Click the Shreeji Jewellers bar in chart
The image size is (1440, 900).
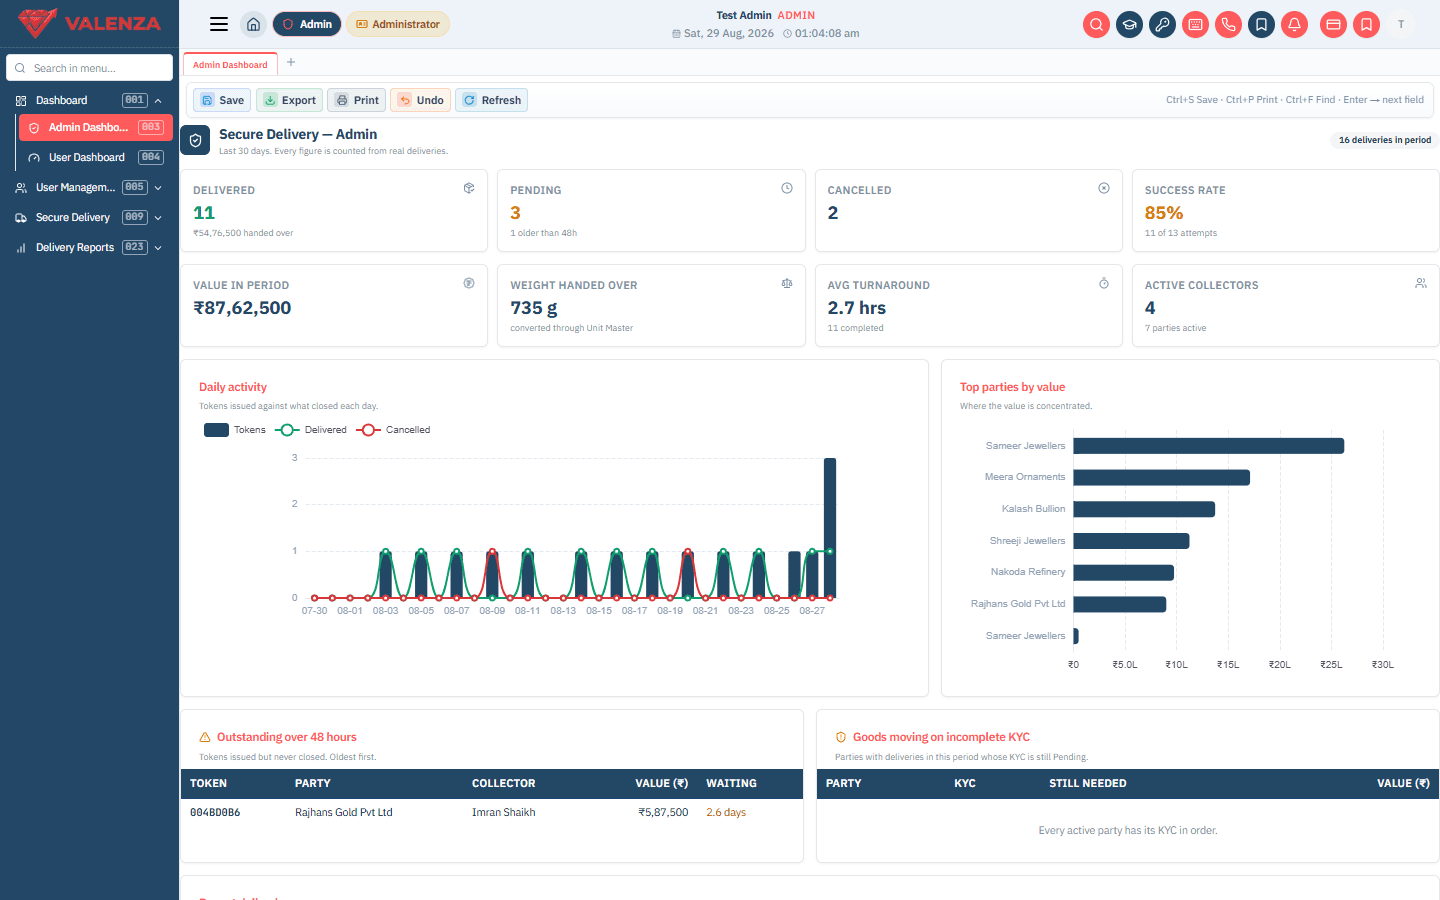(1131, 541)
